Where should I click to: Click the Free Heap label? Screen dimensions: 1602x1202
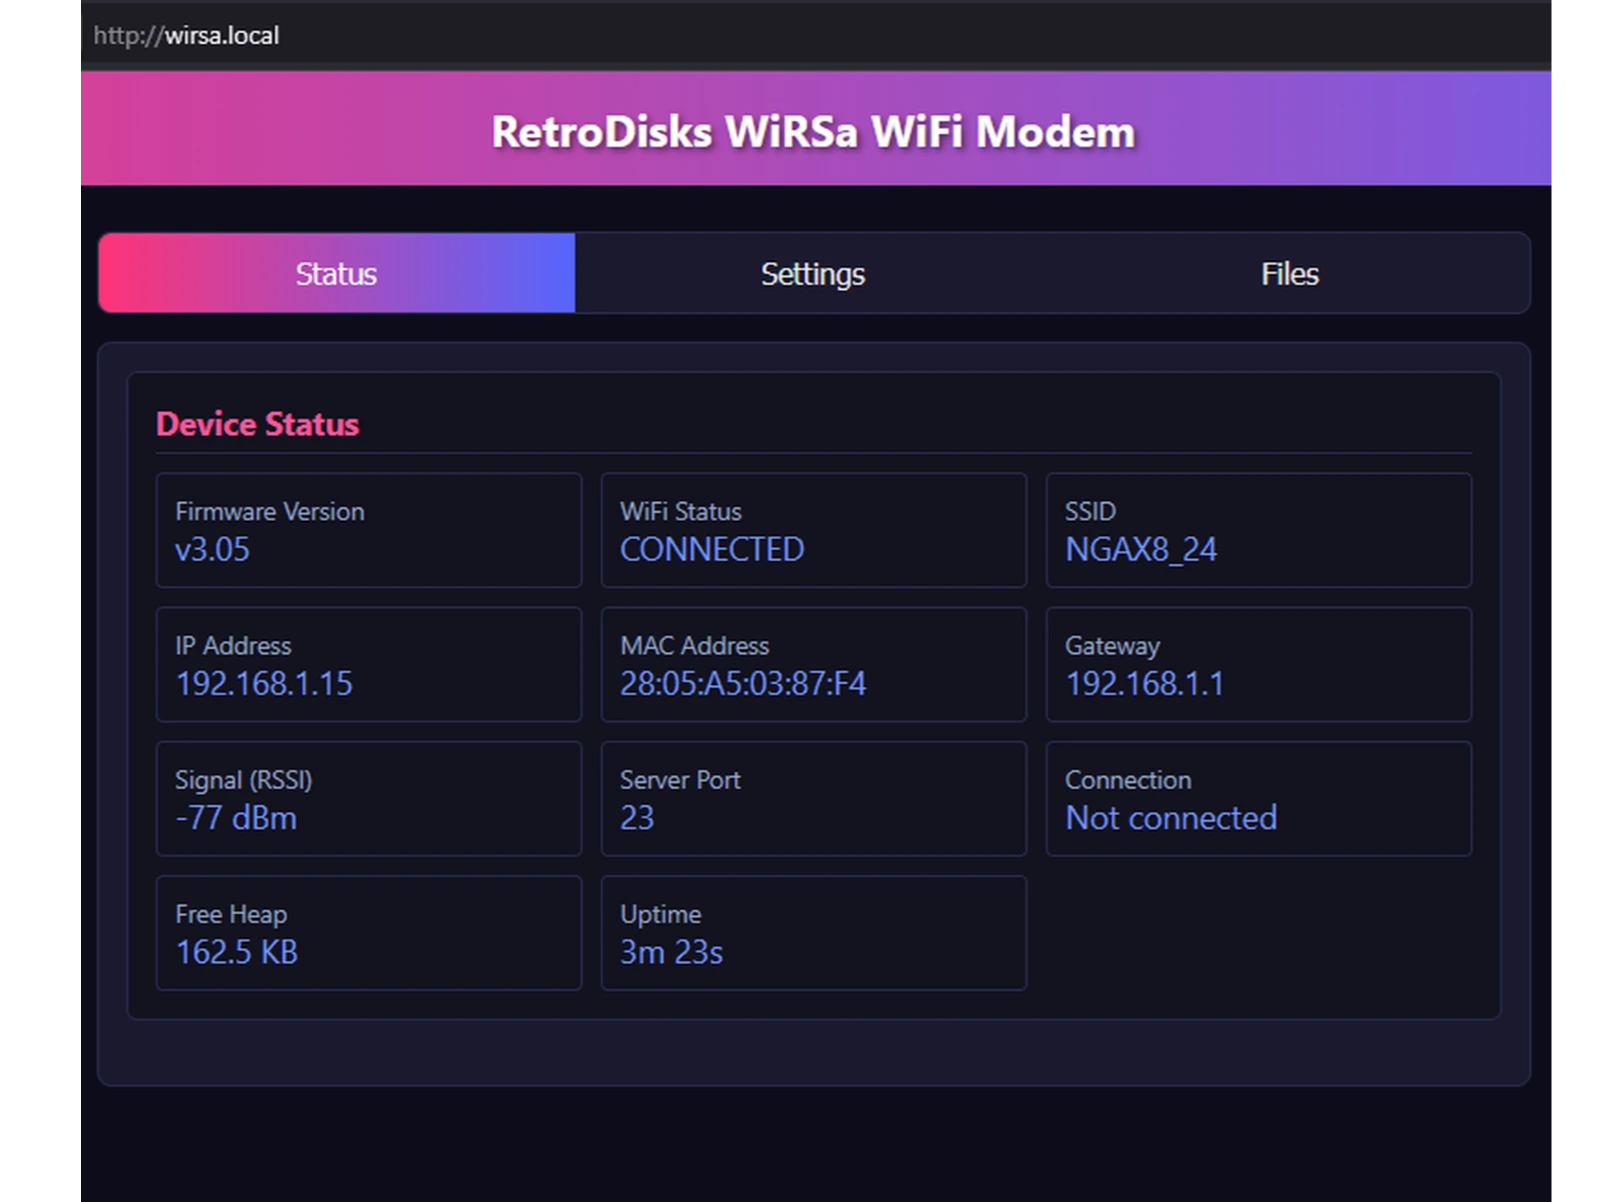click(231, 915)
